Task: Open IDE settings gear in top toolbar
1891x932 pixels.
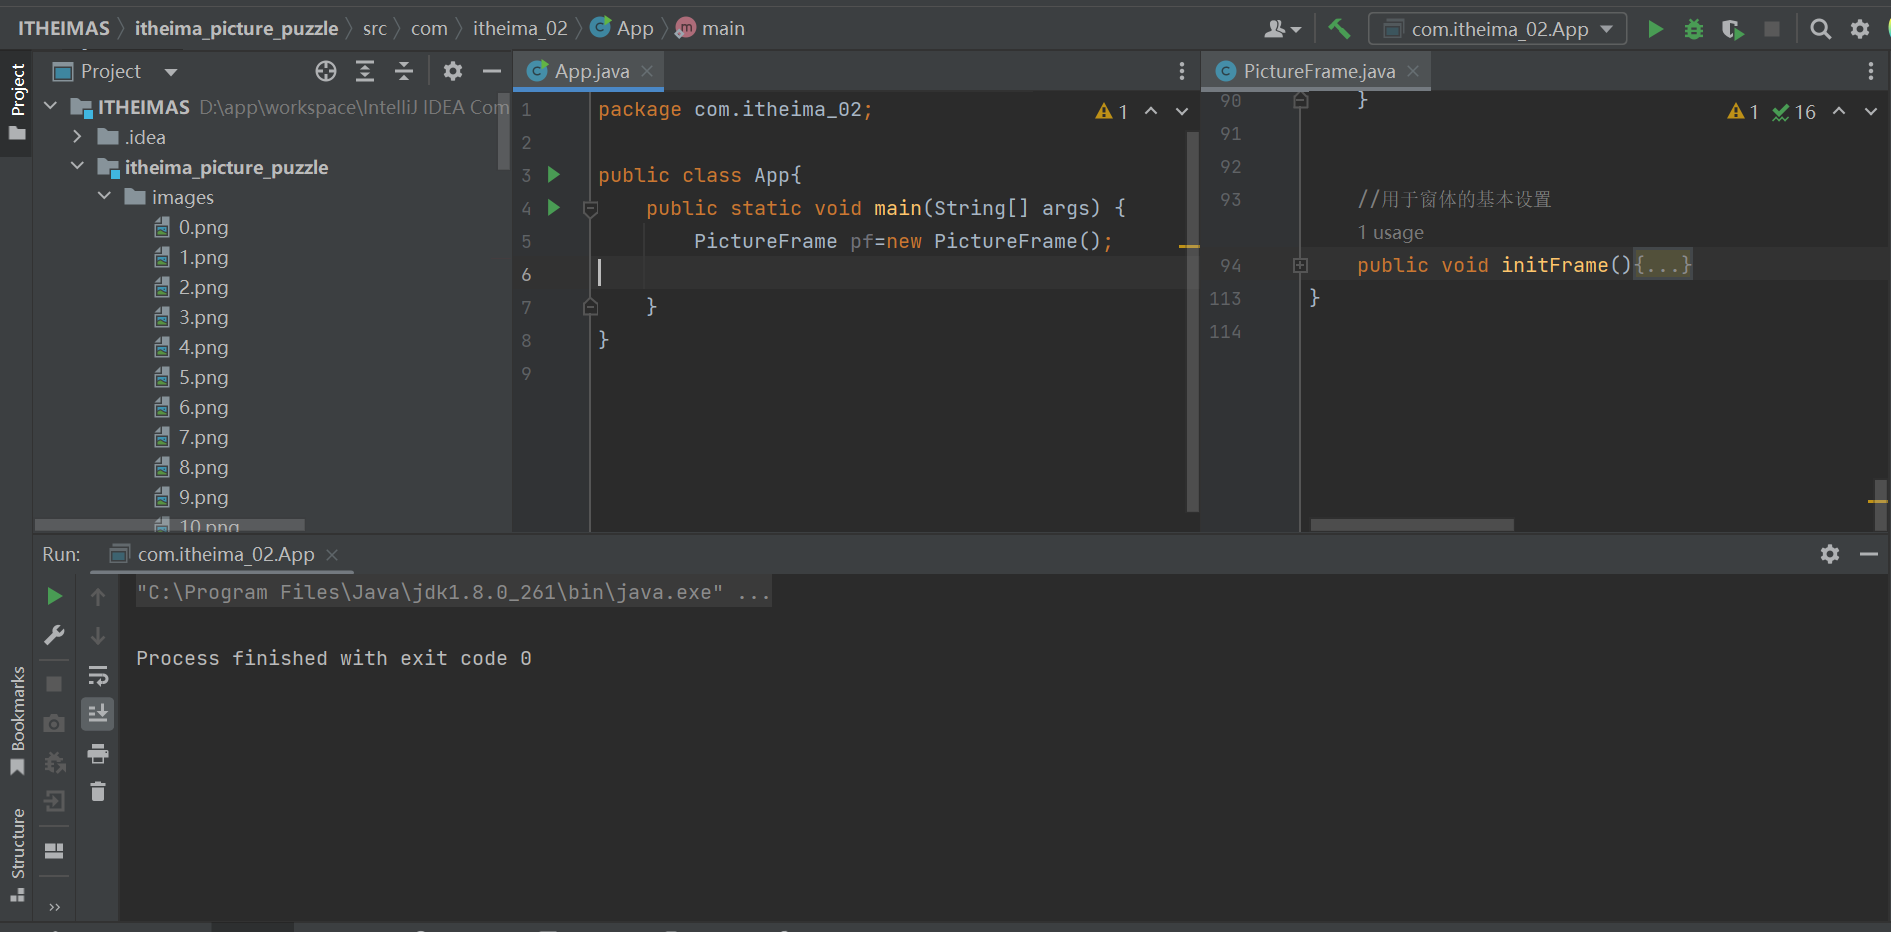Action: point(1860,29)
